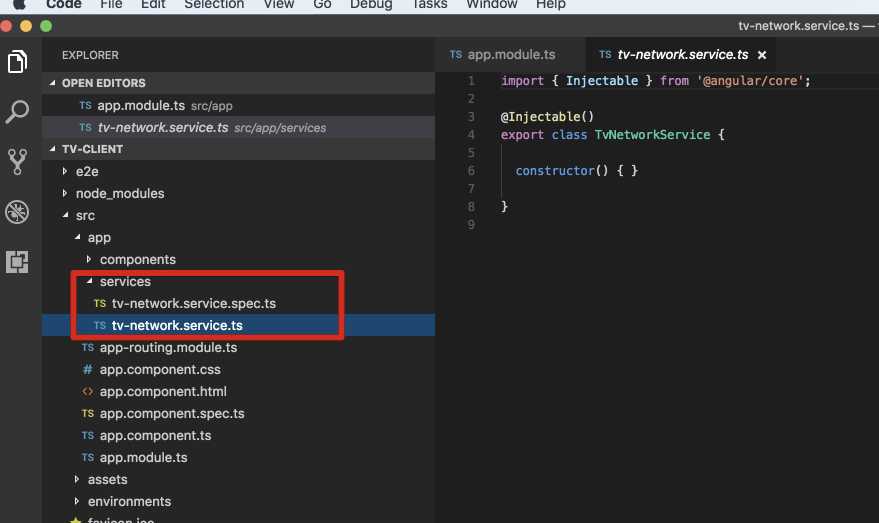Open app.component.spec.ts file
Viewport: 879px width, 523px height.
[238, 413]
